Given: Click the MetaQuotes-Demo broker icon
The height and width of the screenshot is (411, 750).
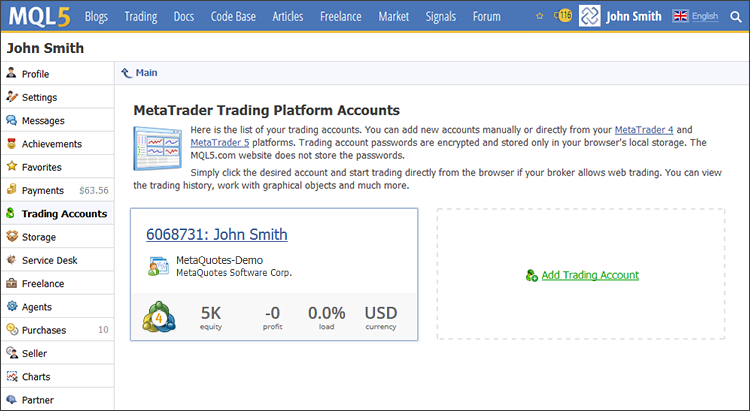Looking at the screenshot, I should pyautogui.click(x=158, y=266).
